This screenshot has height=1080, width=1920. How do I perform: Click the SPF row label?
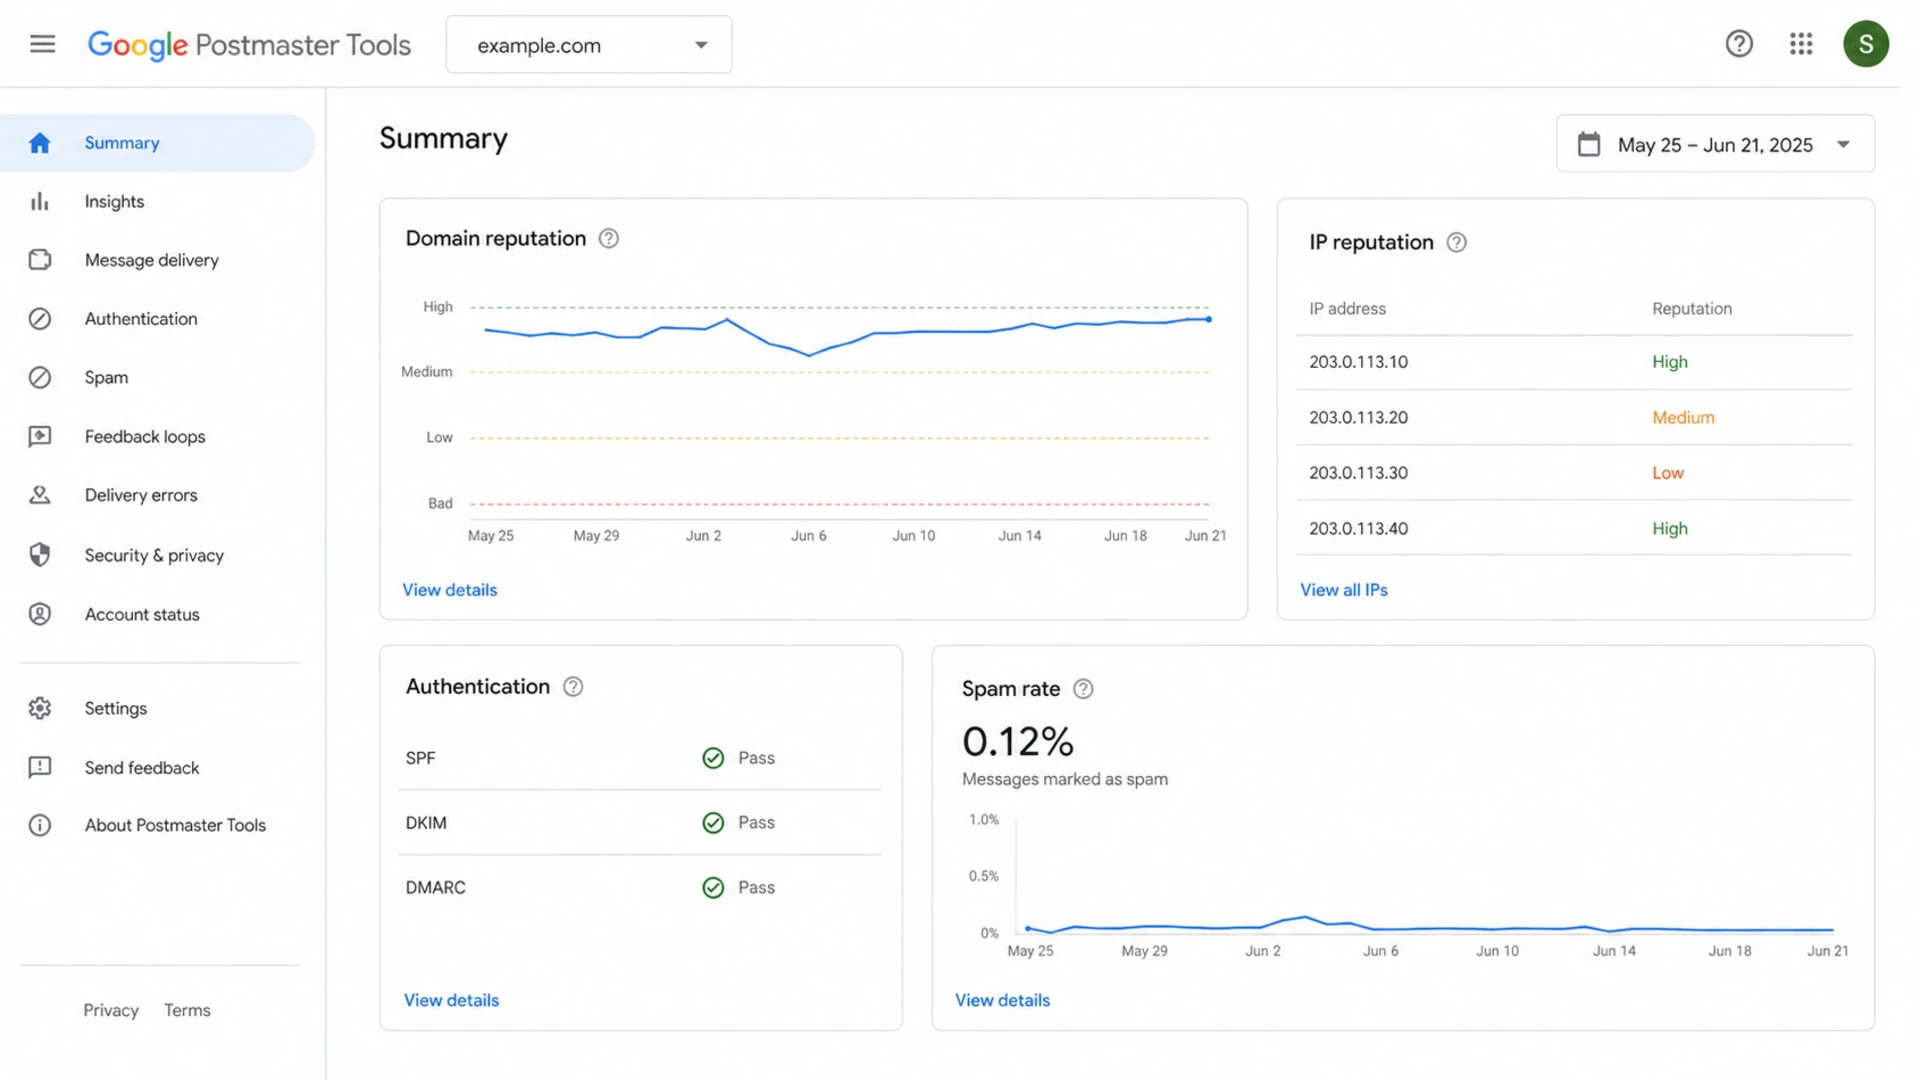click(421, 758)
